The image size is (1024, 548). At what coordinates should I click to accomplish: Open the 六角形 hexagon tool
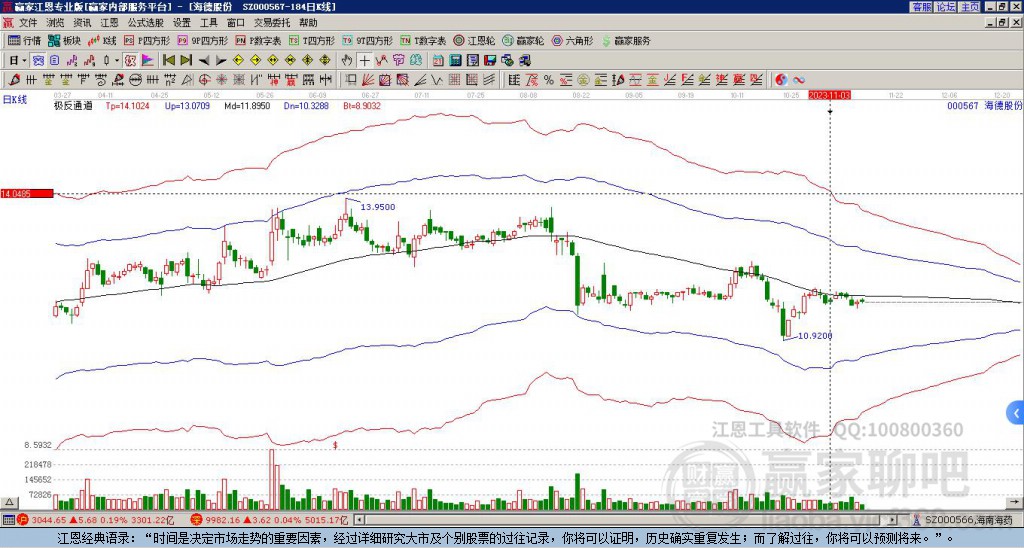tap(572, 40)
